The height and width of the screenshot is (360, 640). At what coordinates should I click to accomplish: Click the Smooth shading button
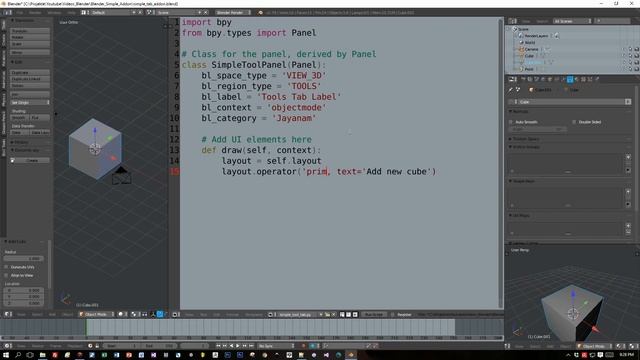20,118
